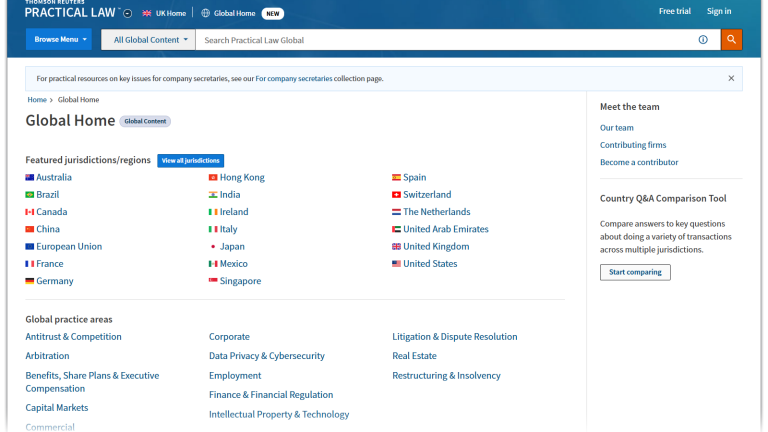Click inside the Search Practical Law Global field

pyautogui.click(x=440, y=40)
